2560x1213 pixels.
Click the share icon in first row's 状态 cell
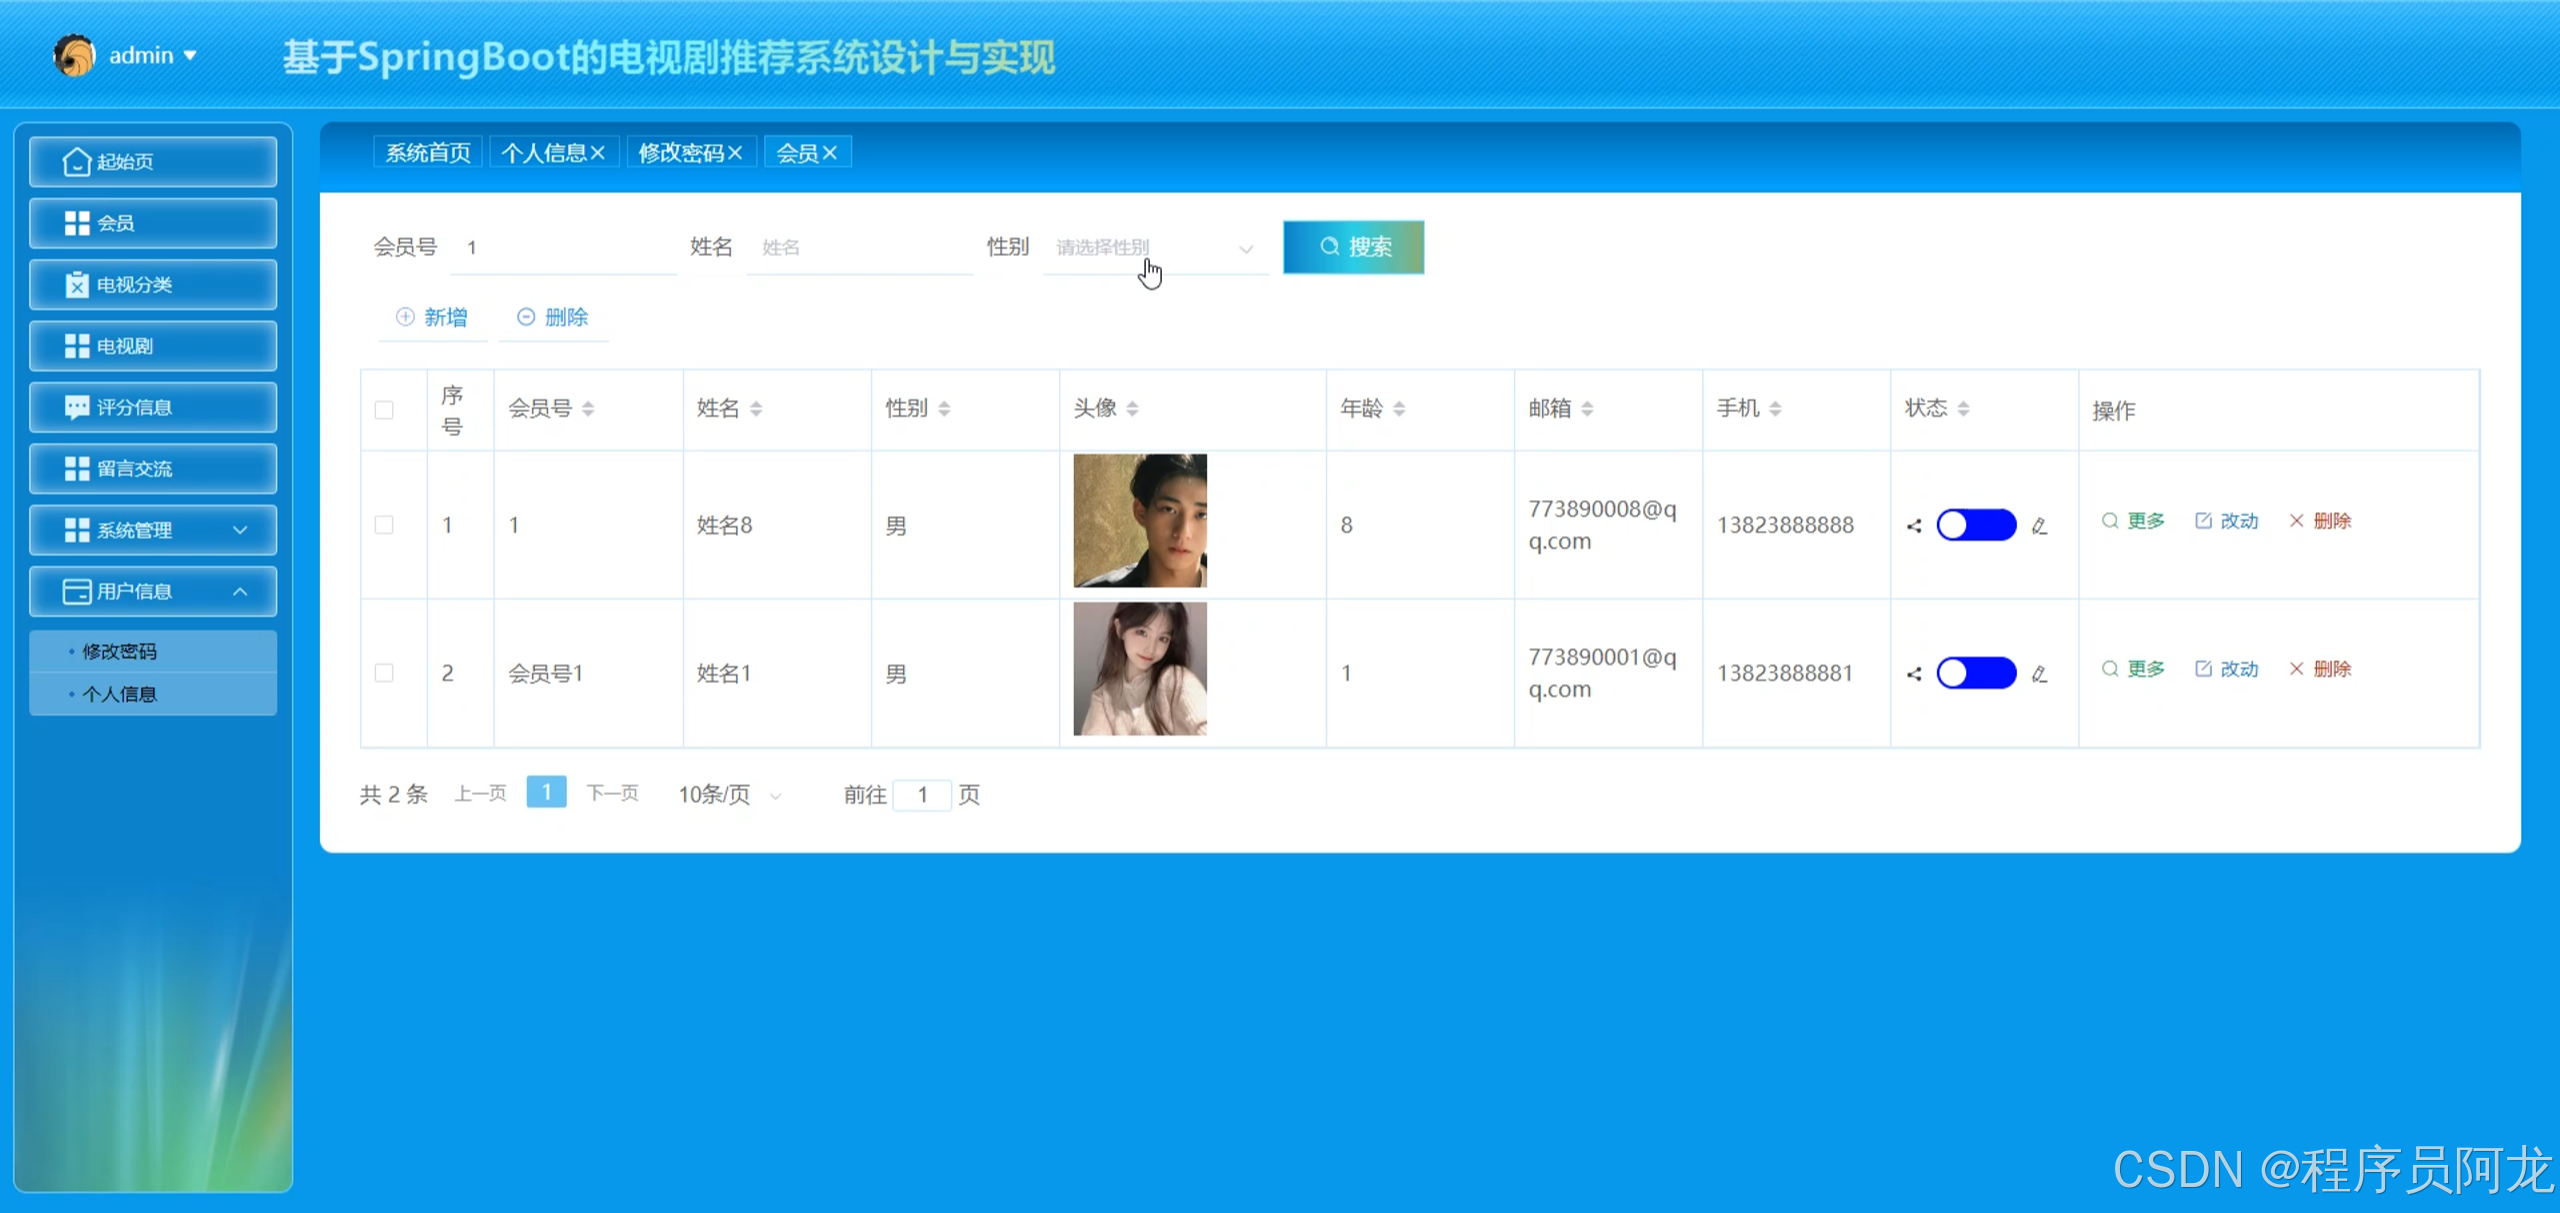point(1914,526)
